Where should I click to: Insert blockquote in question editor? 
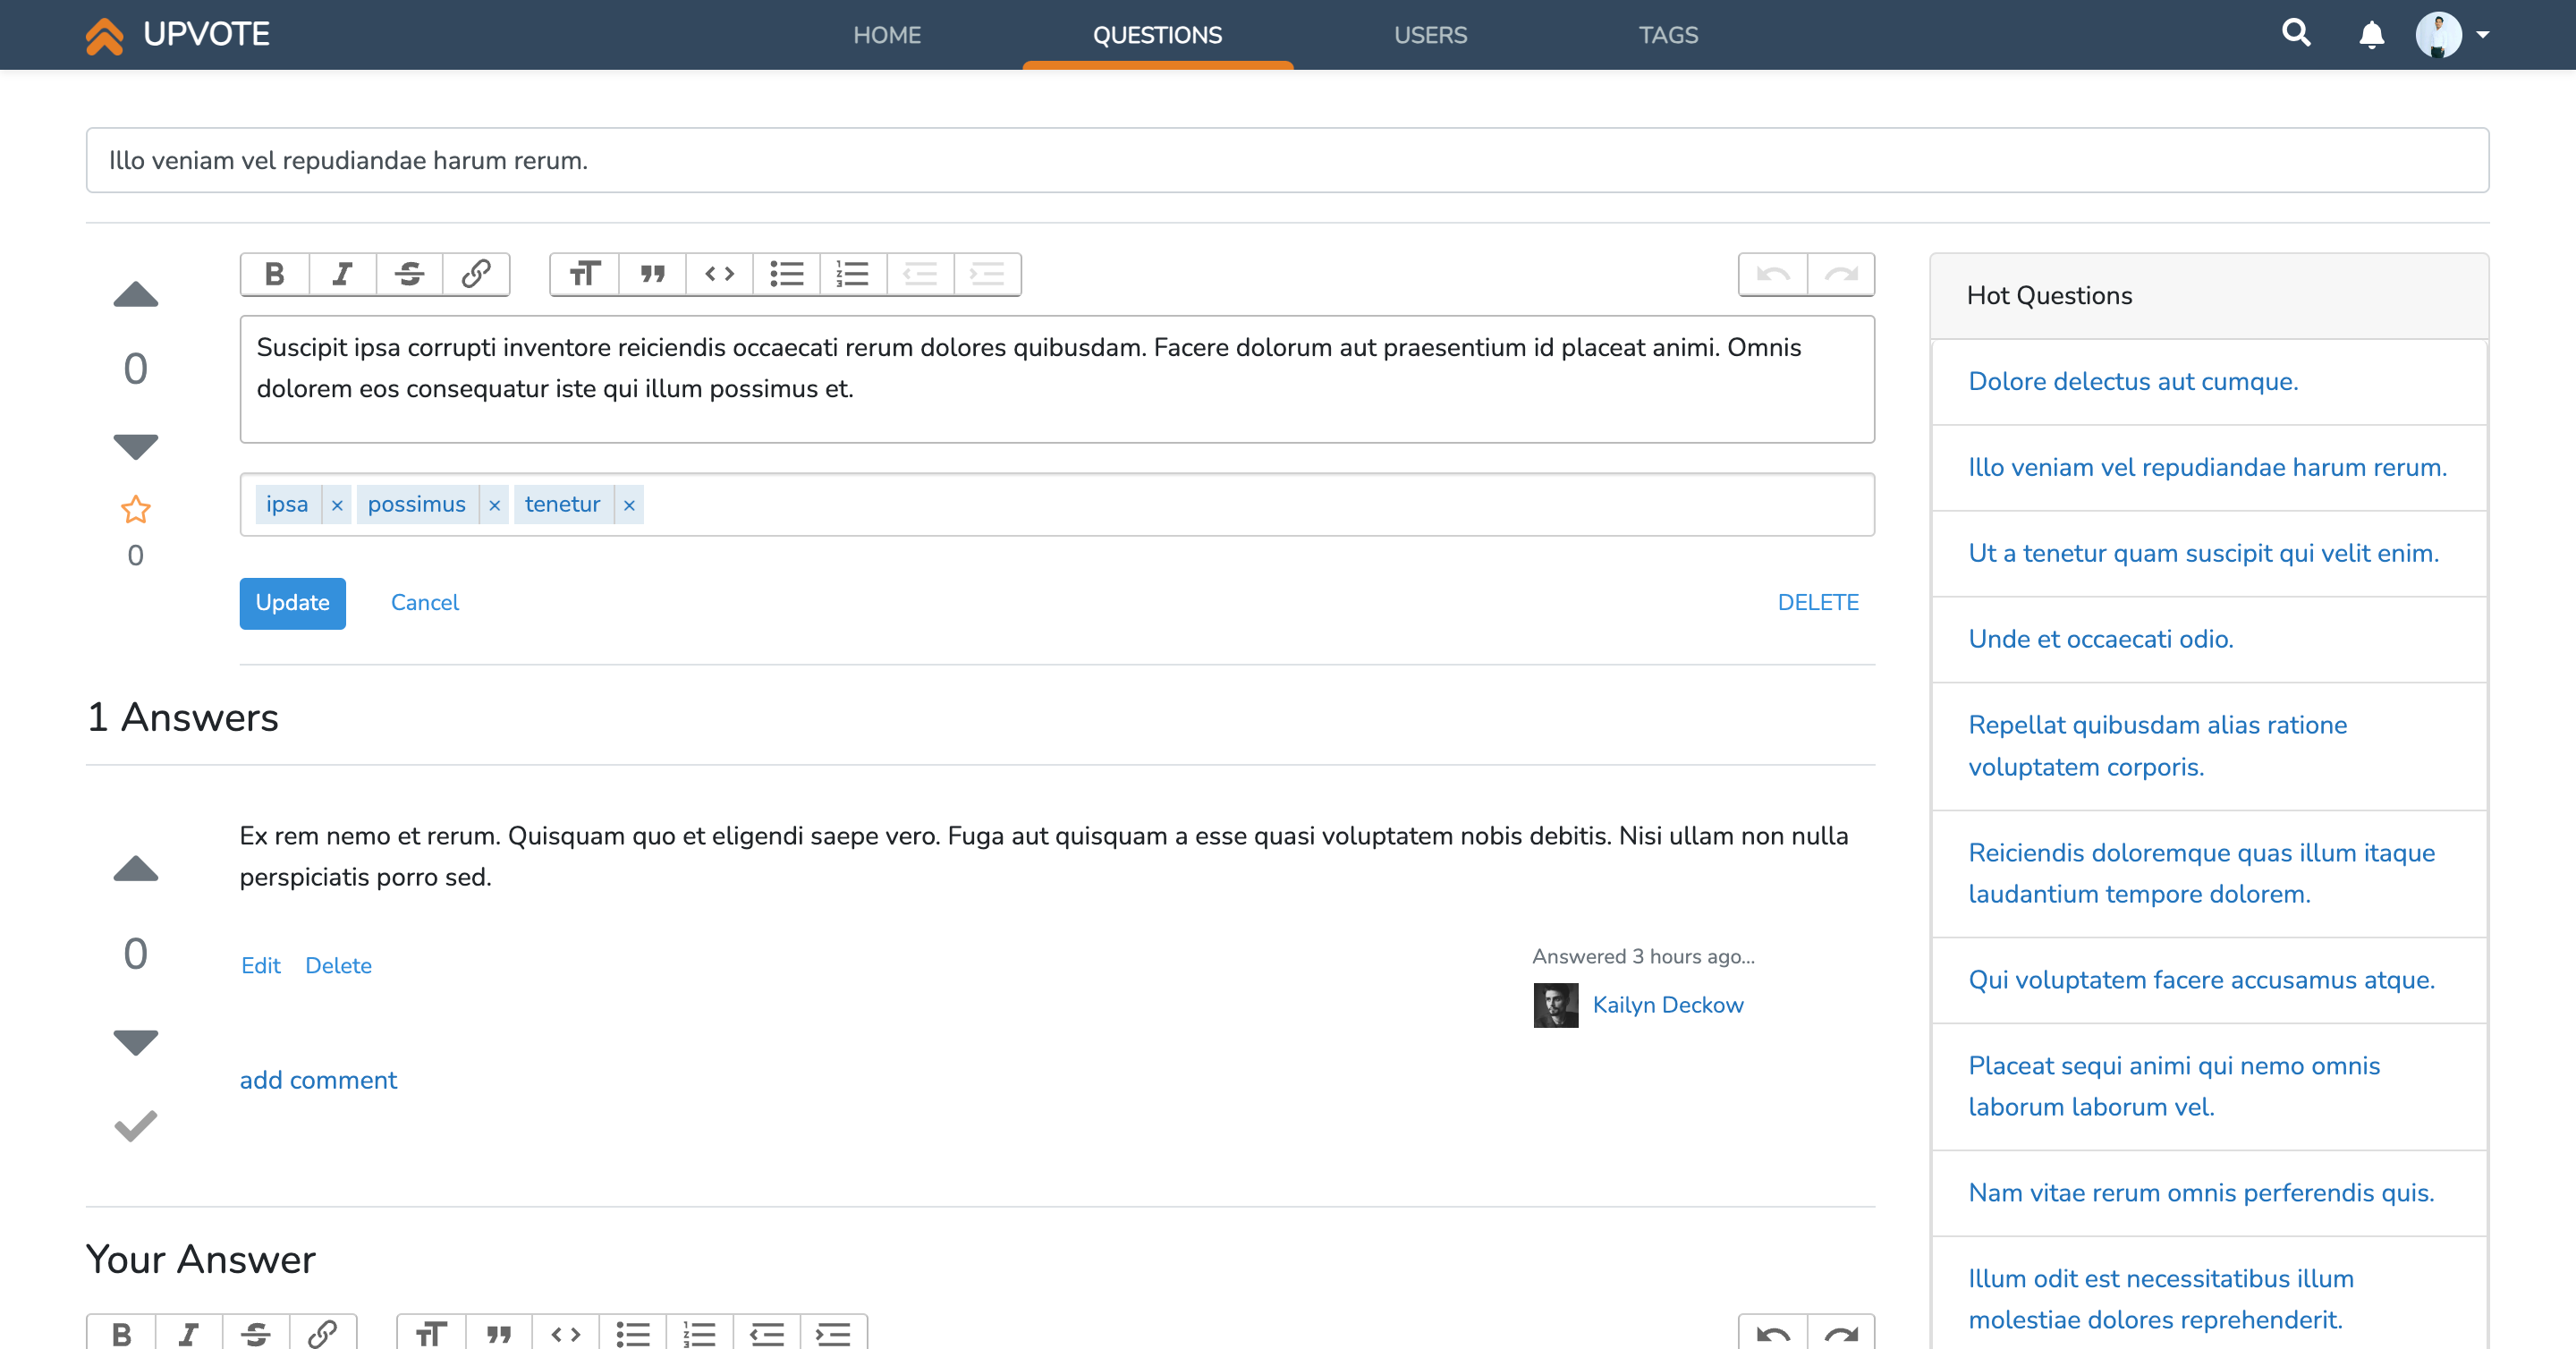click(652, 274)
